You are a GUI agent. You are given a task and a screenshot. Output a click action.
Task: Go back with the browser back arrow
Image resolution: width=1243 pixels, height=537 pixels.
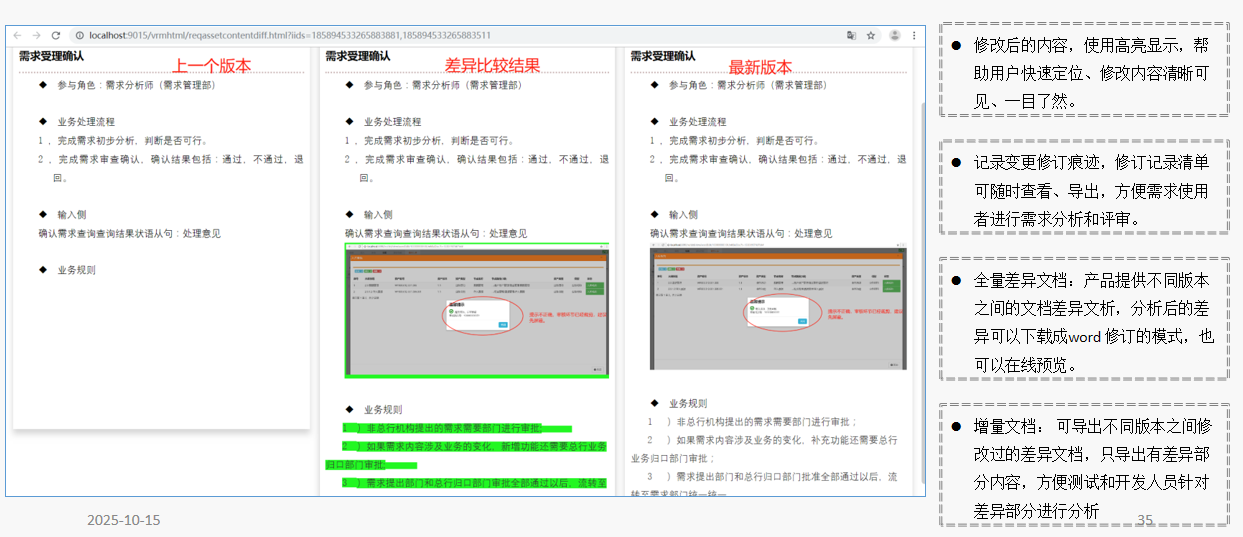point(18,35)
